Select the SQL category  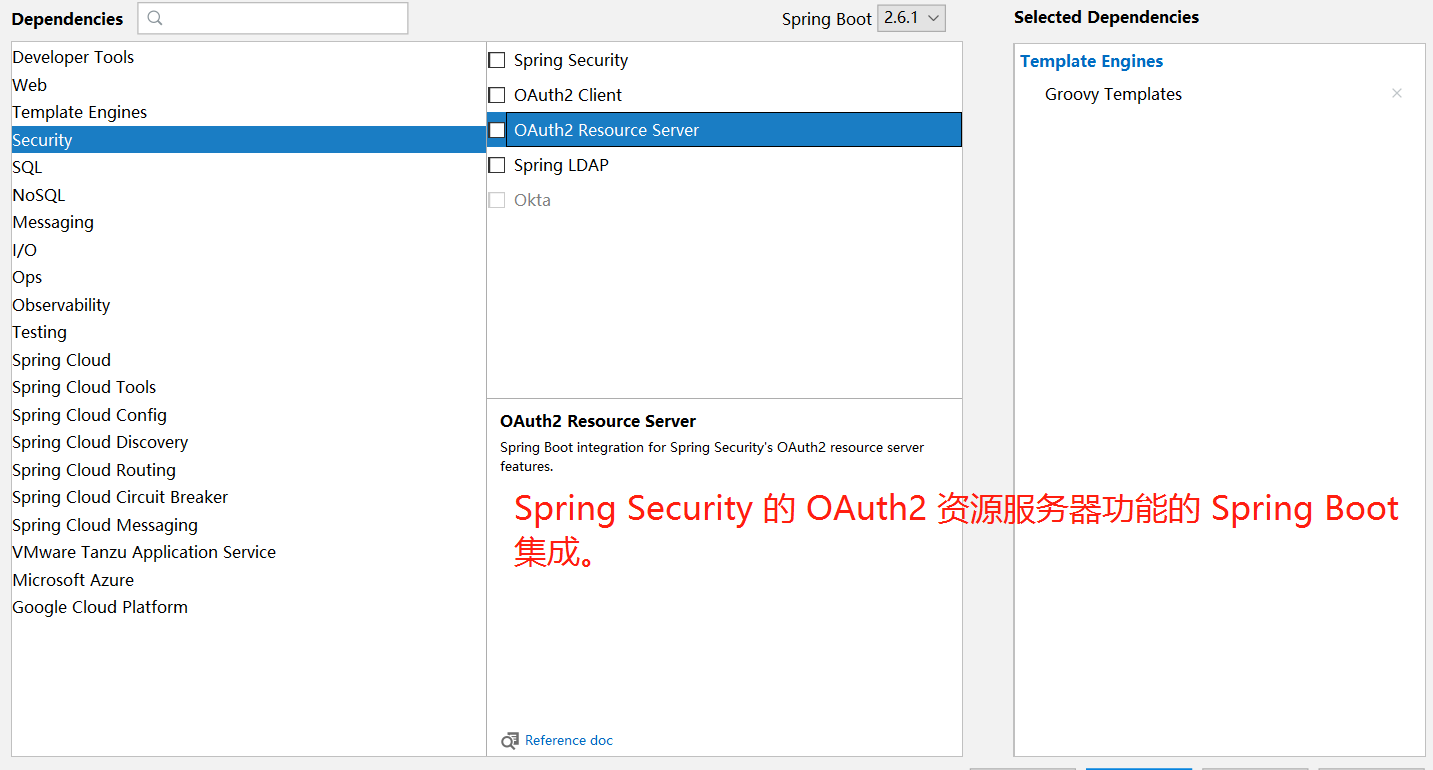click(26, 167)
